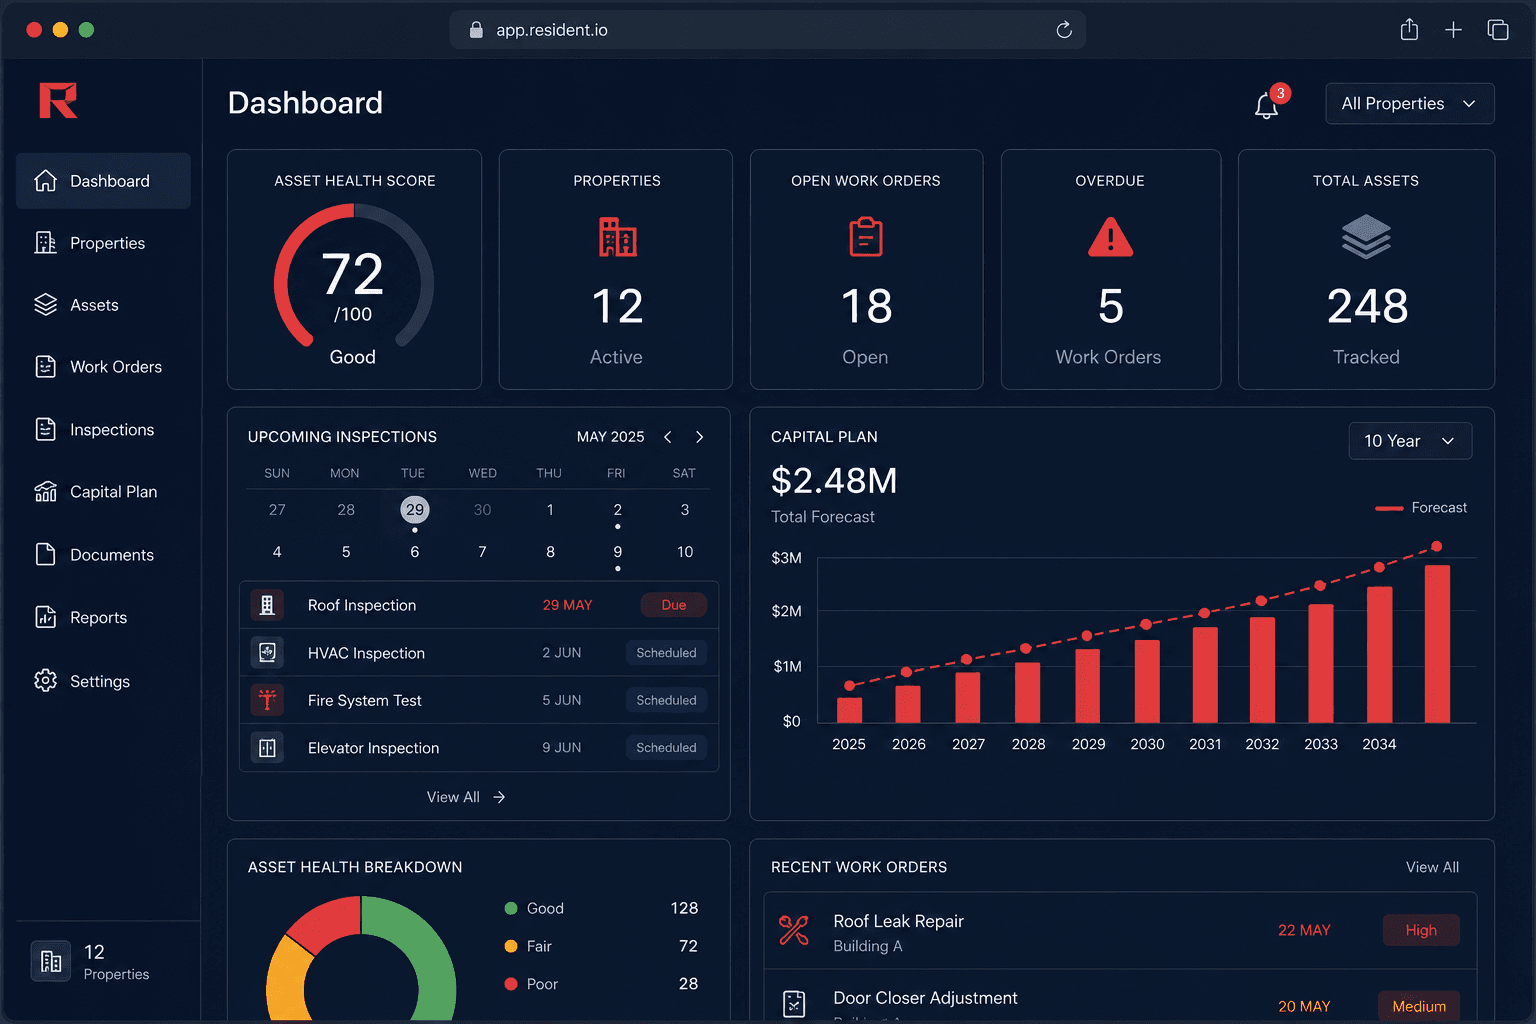Open Work Orders in the sidebar
The image size is (1536, 1024).
pos(103,367)
